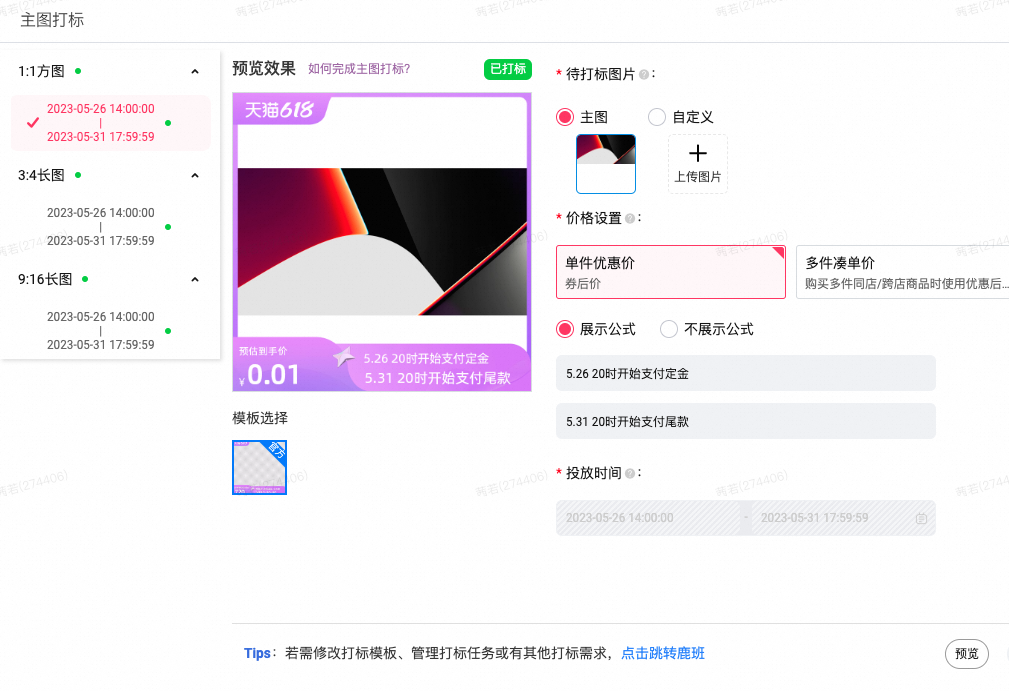Click the large Tmall 618 preview image
This screenshot has width=1009, height=691.
coord(382,242)
